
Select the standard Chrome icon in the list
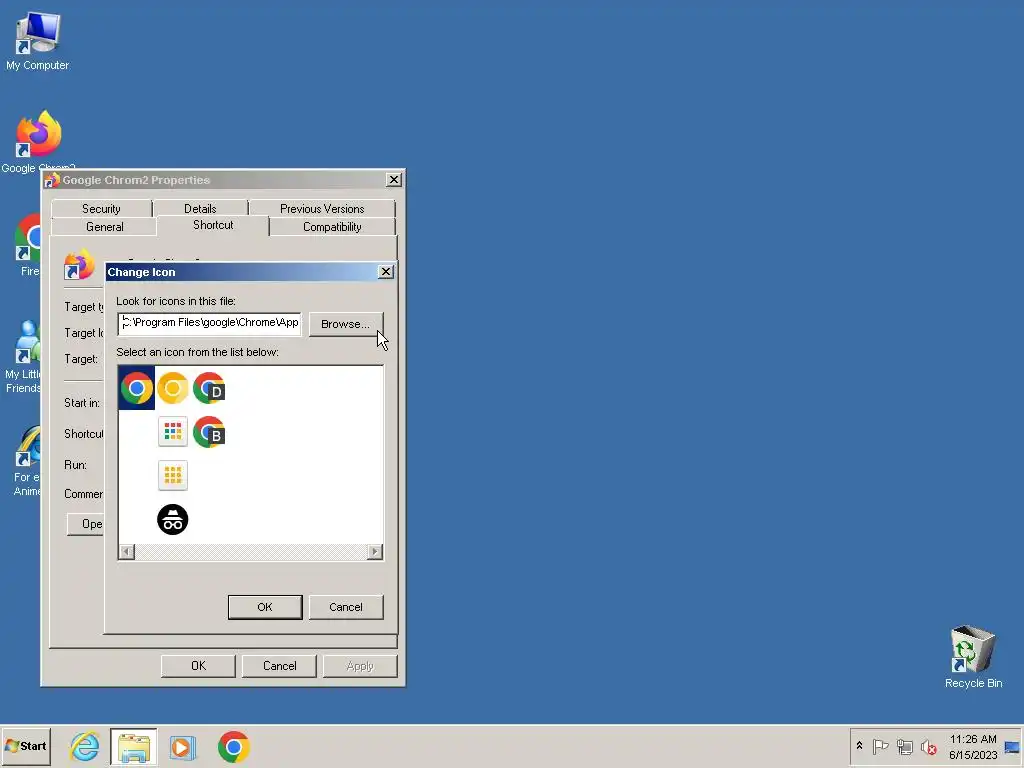click(x=136, y=388)
